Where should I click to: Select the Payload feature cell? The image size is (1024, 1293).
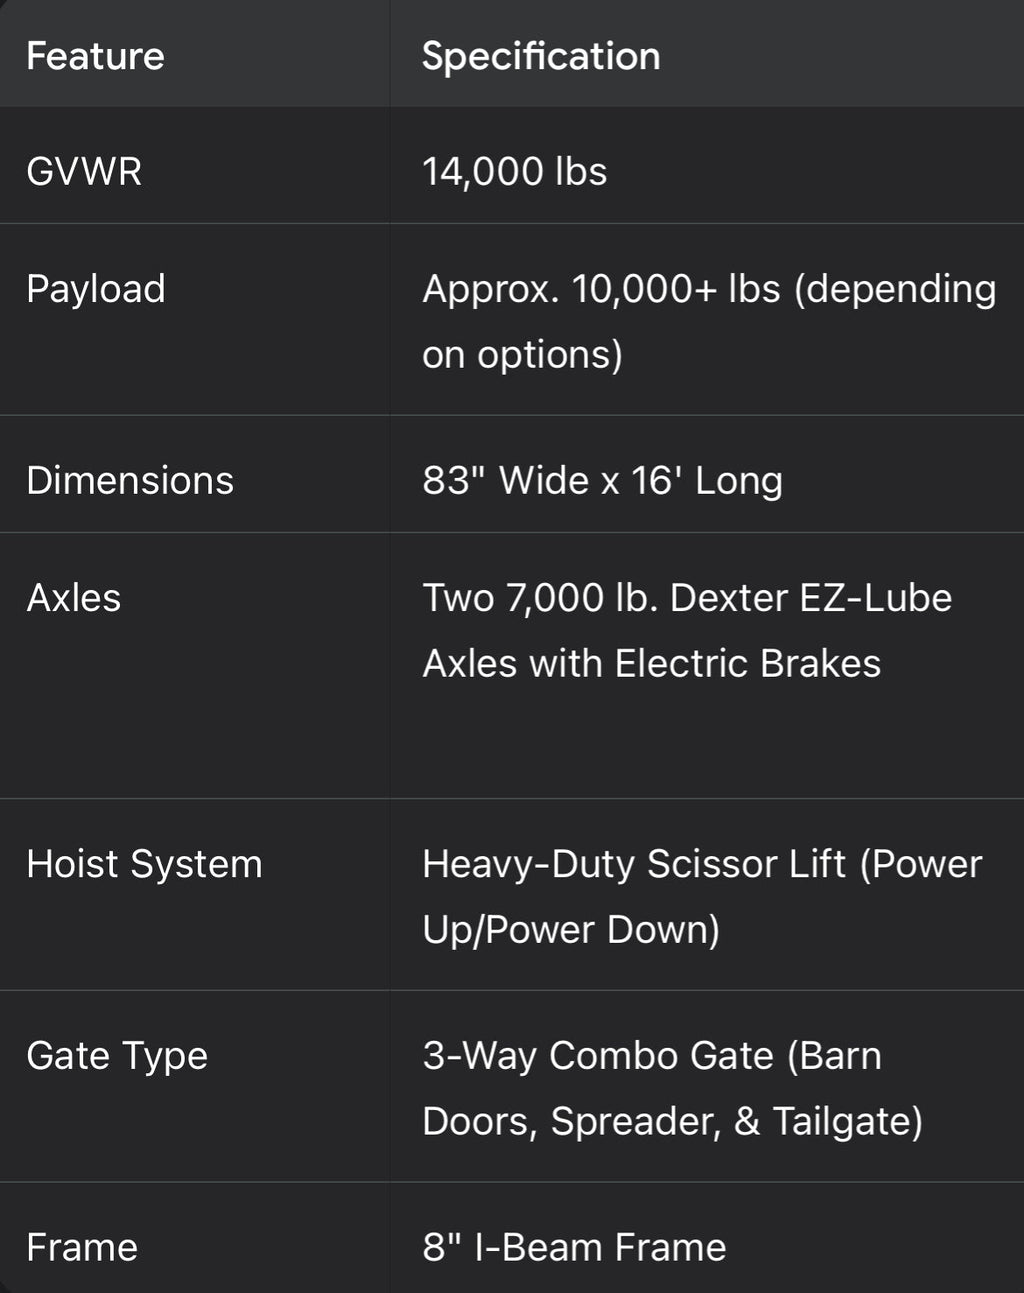(x=96, y=289)
